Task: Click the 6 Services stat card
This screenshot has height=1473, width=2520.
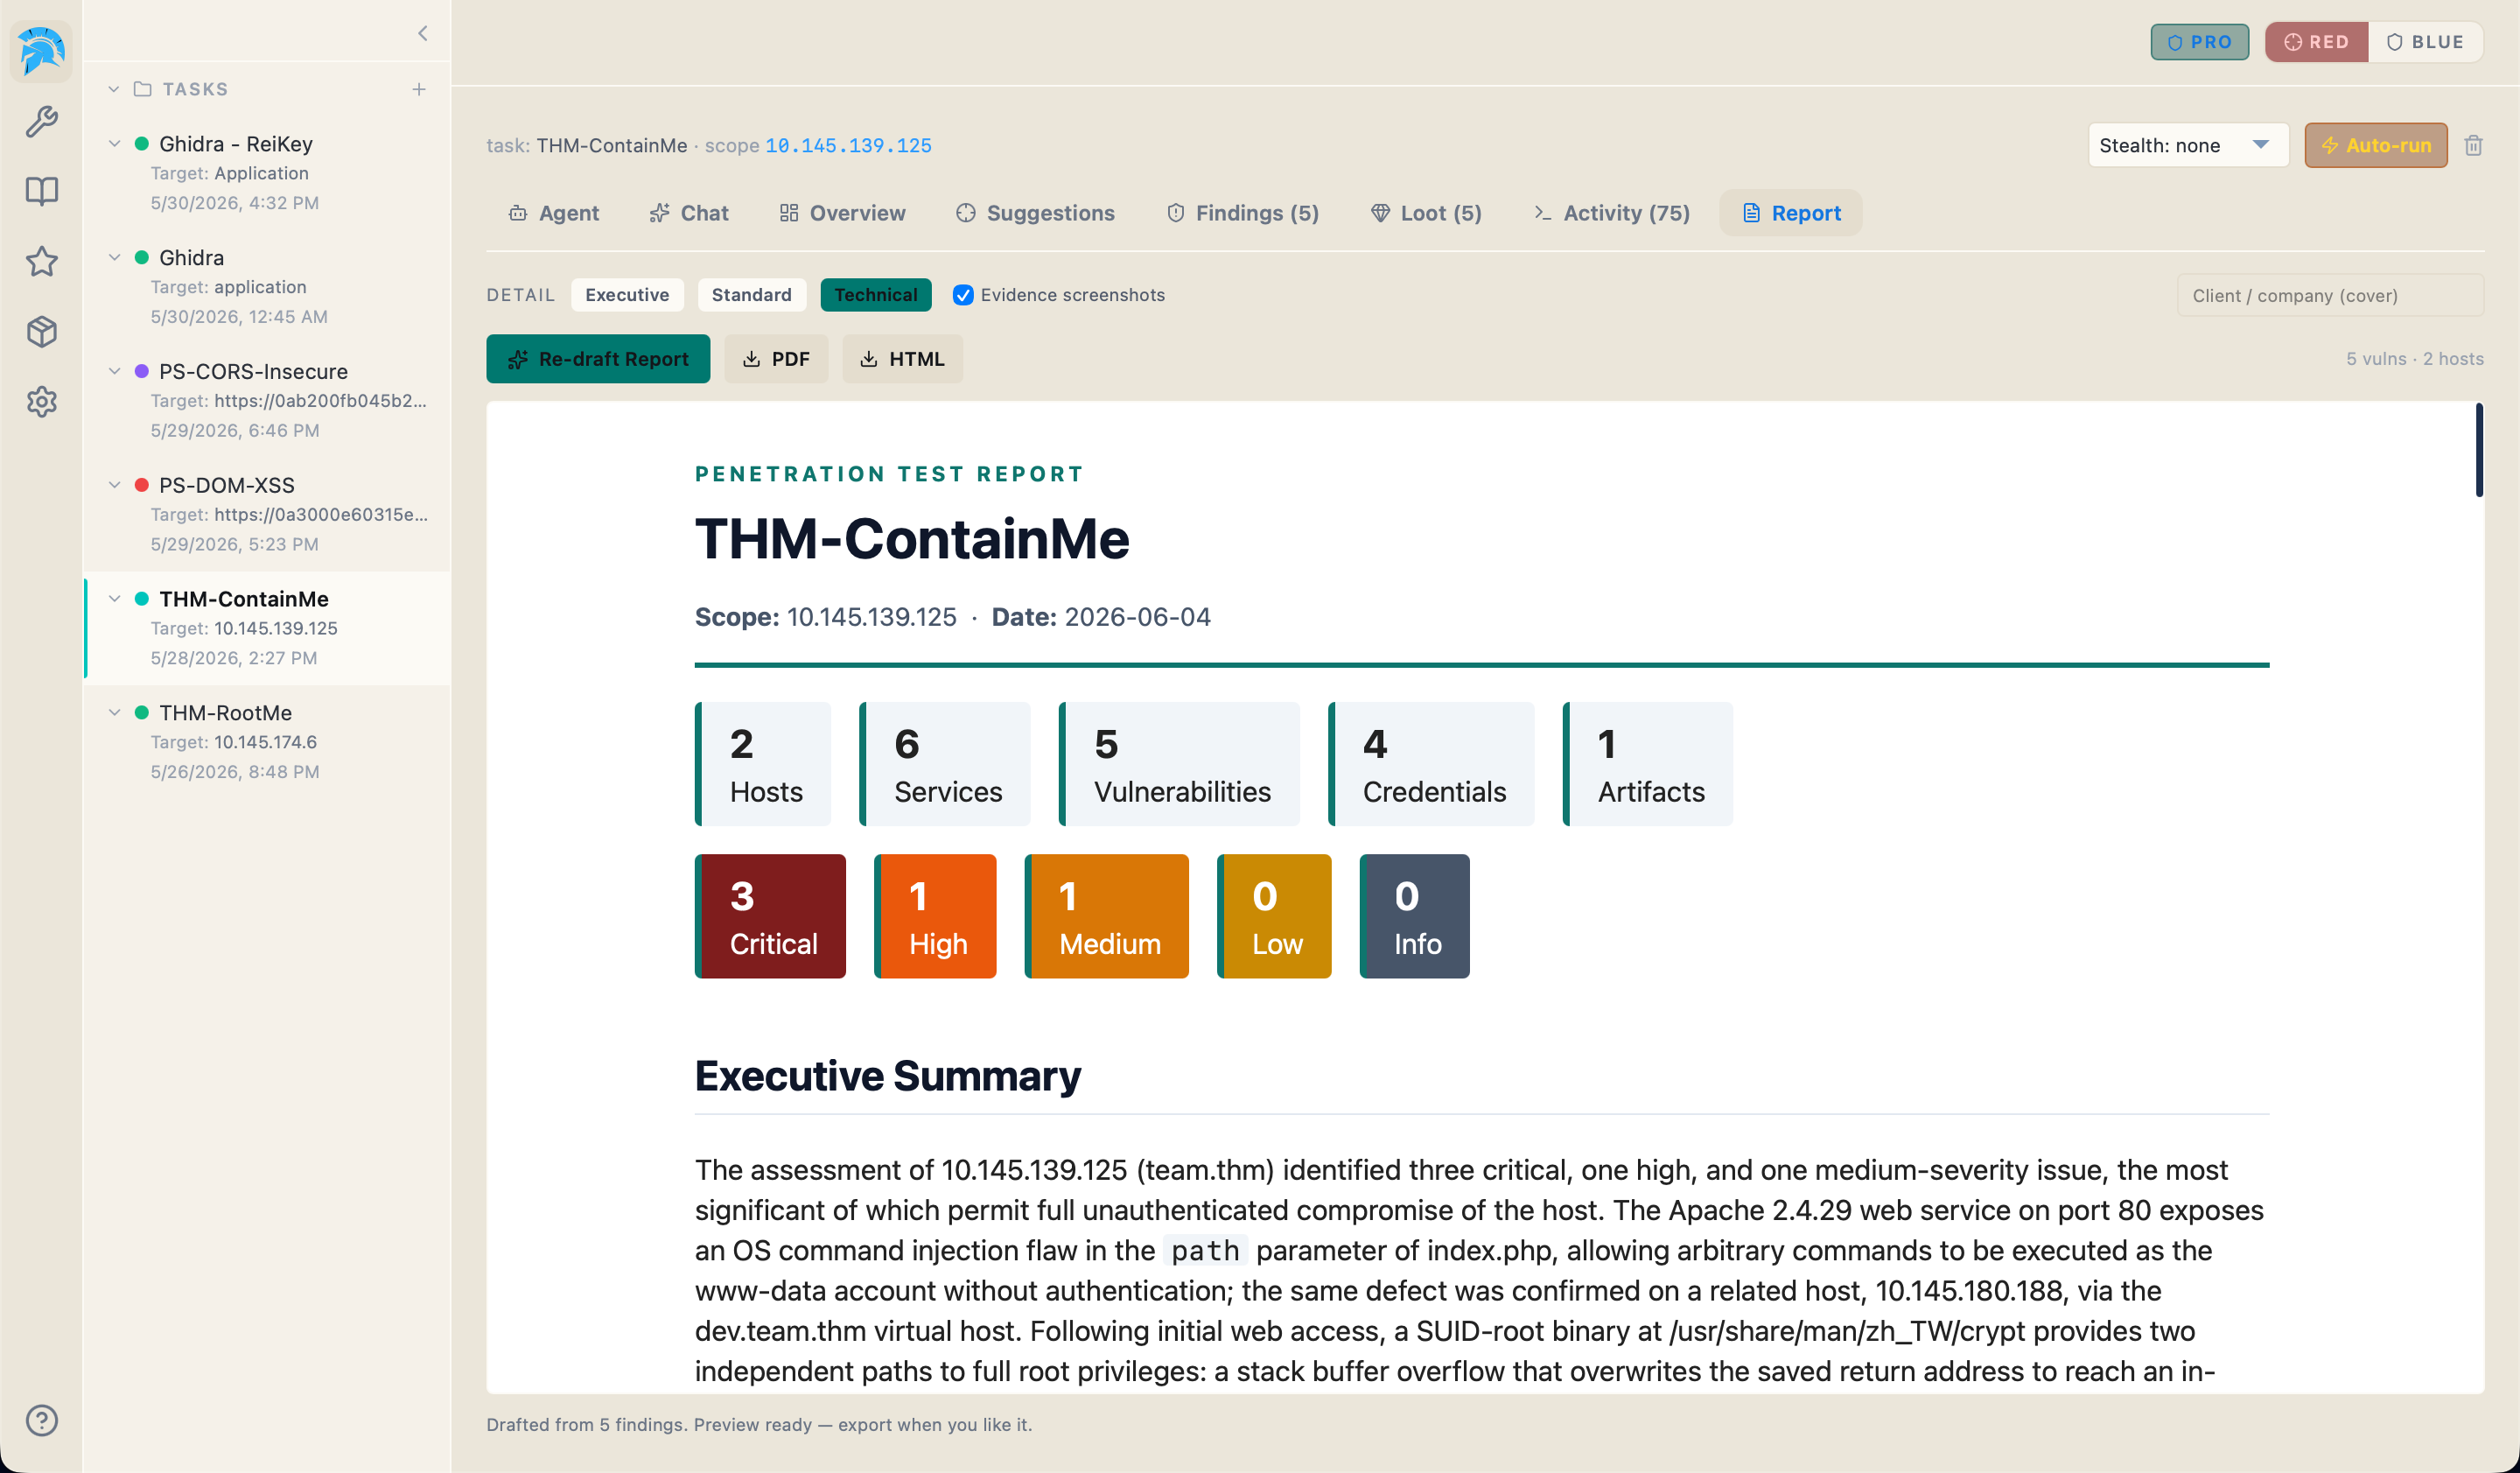Action: [x=944, y=764]
